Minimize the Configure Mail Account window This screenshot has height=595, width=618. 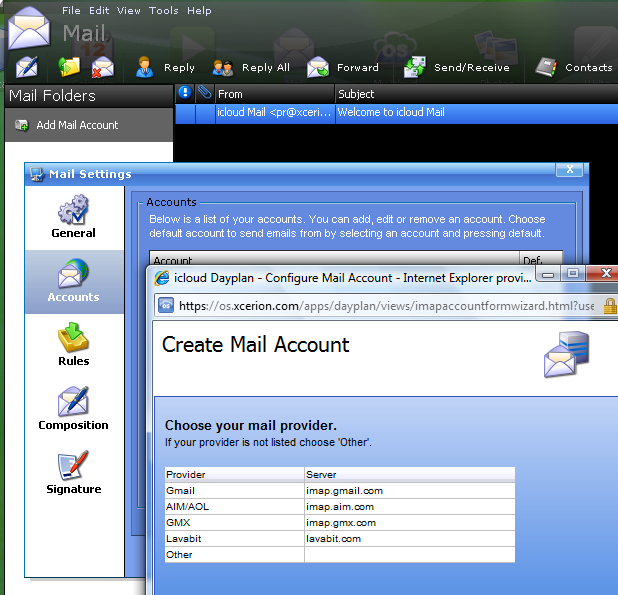(x=548, y=273)
